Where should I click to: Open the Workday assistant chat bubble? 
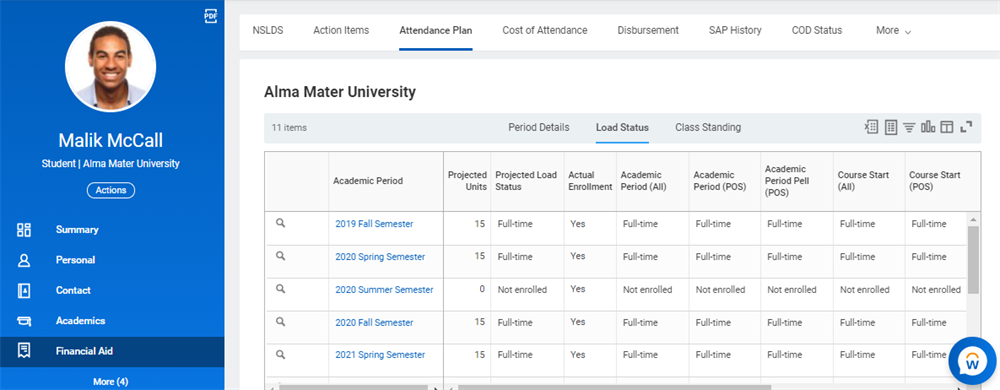pos(973,361)
